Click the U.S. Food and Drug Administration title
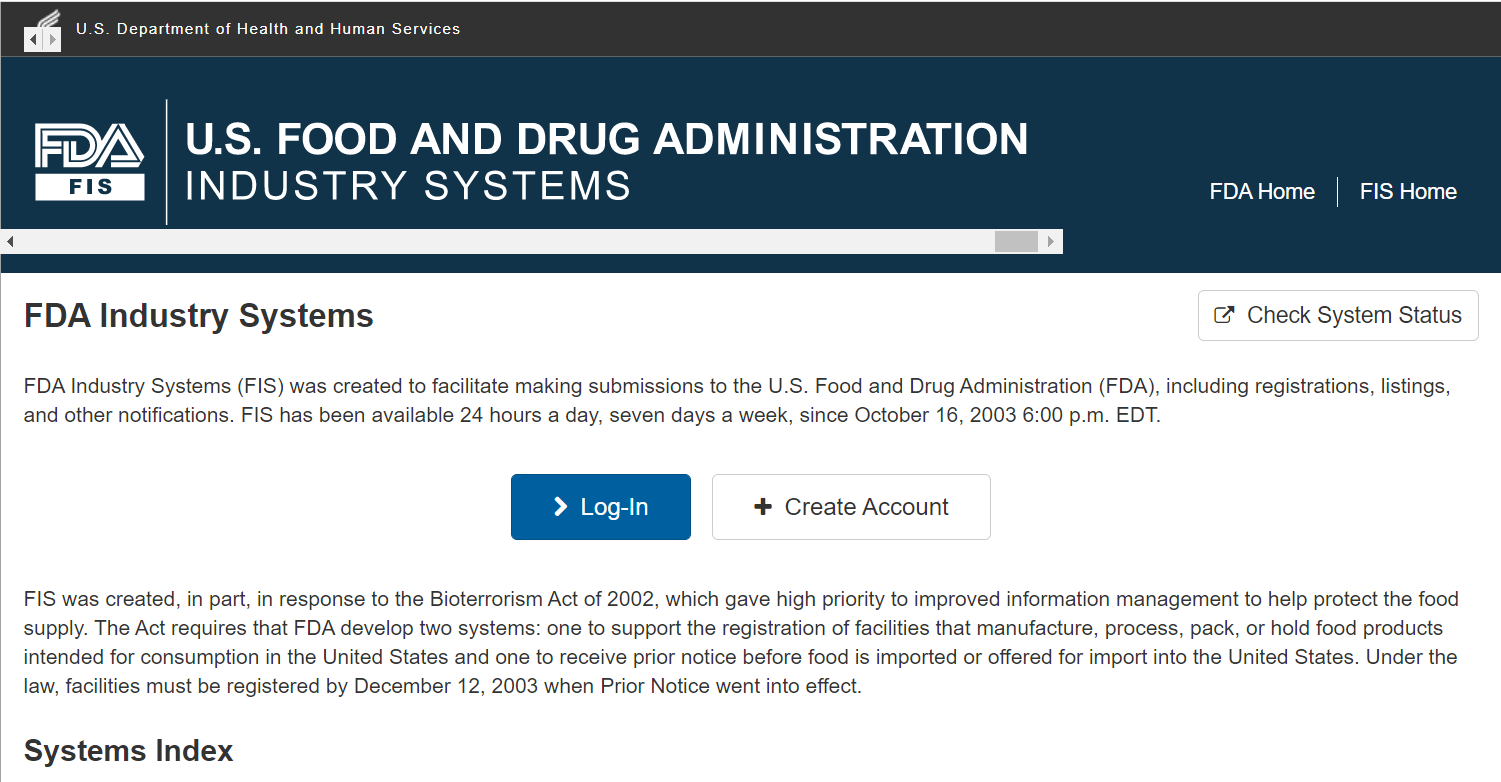This screenshot has width=1501, height=782. pos(606,140)
